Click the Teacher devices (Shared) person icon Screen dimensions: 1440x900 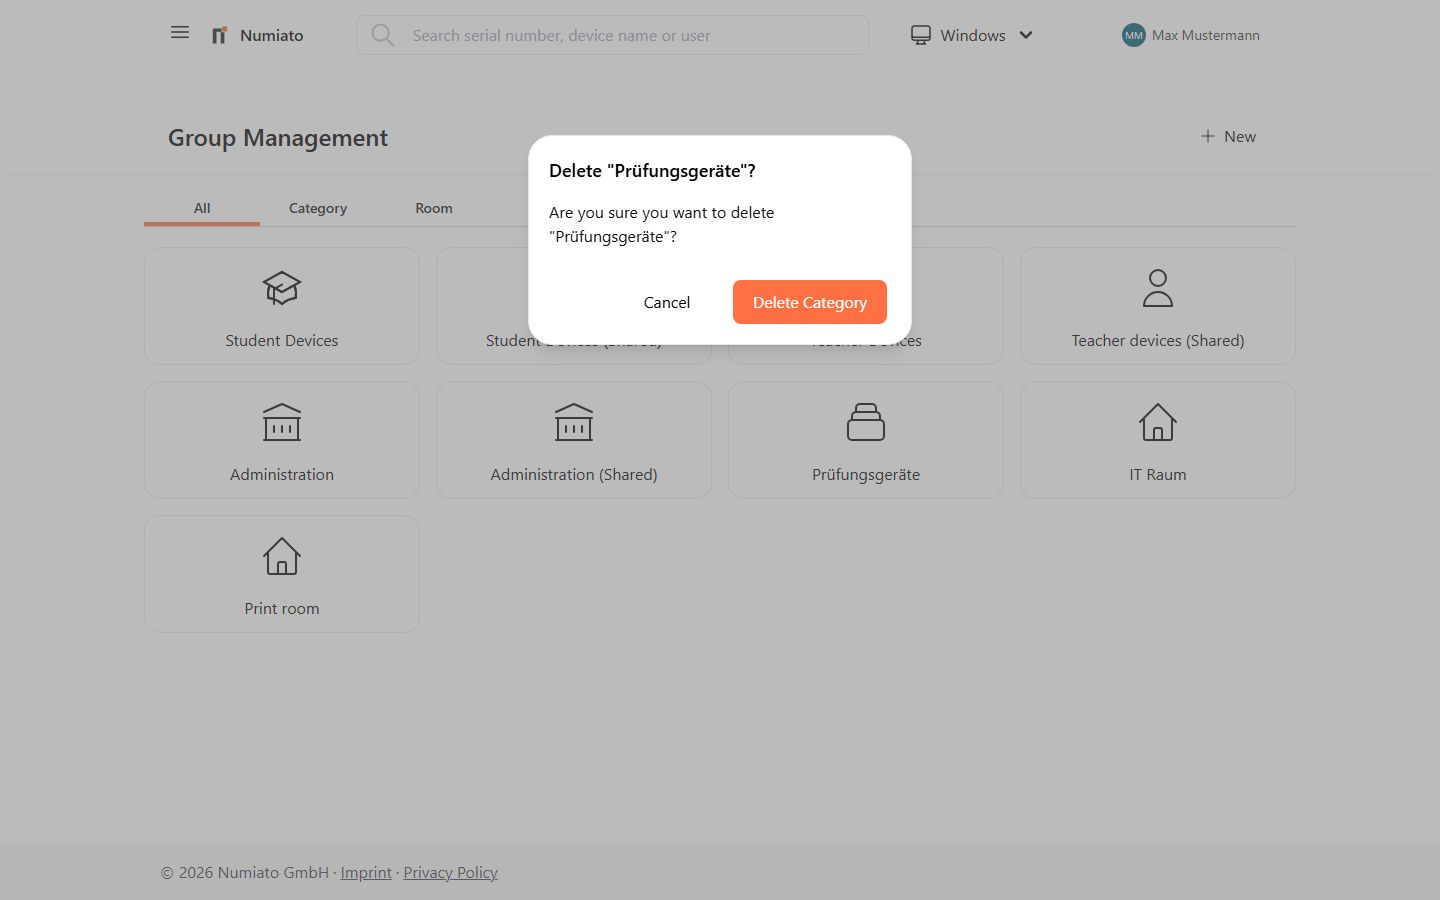1157,288
